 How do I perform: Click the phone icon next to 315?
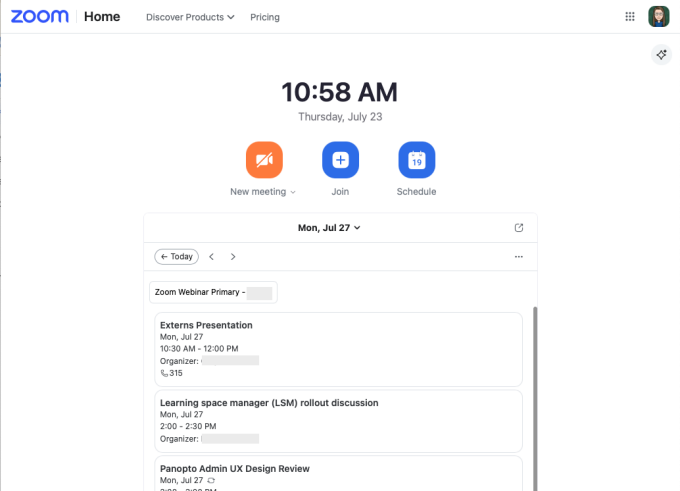coord(164,373)
